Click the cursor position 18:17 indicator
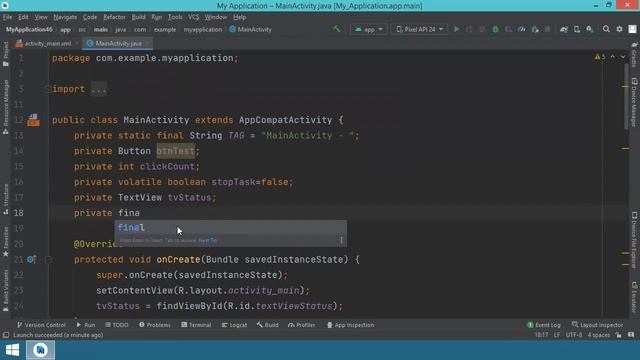 541,335
